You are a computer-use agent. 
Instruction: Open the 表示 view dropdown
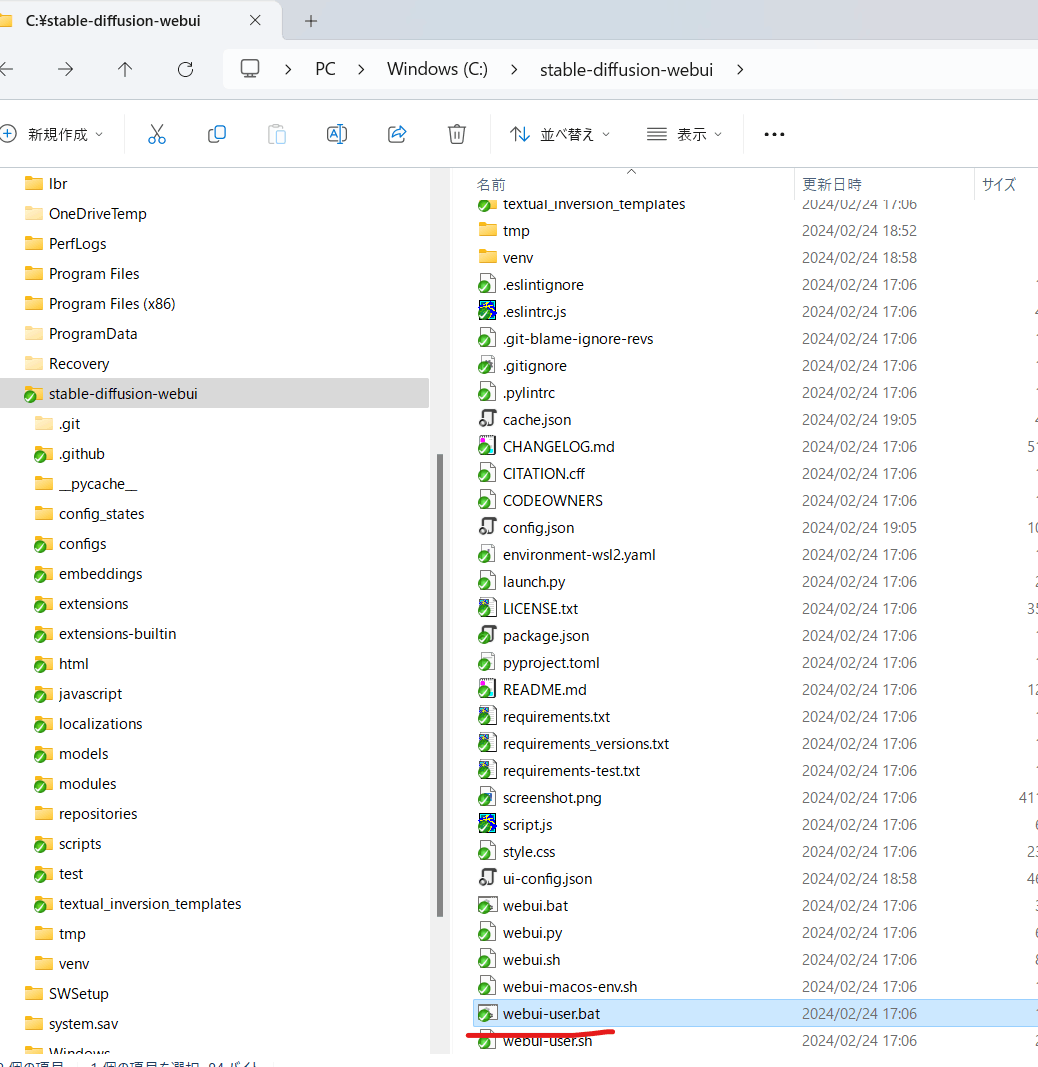(x=684, y=134)
